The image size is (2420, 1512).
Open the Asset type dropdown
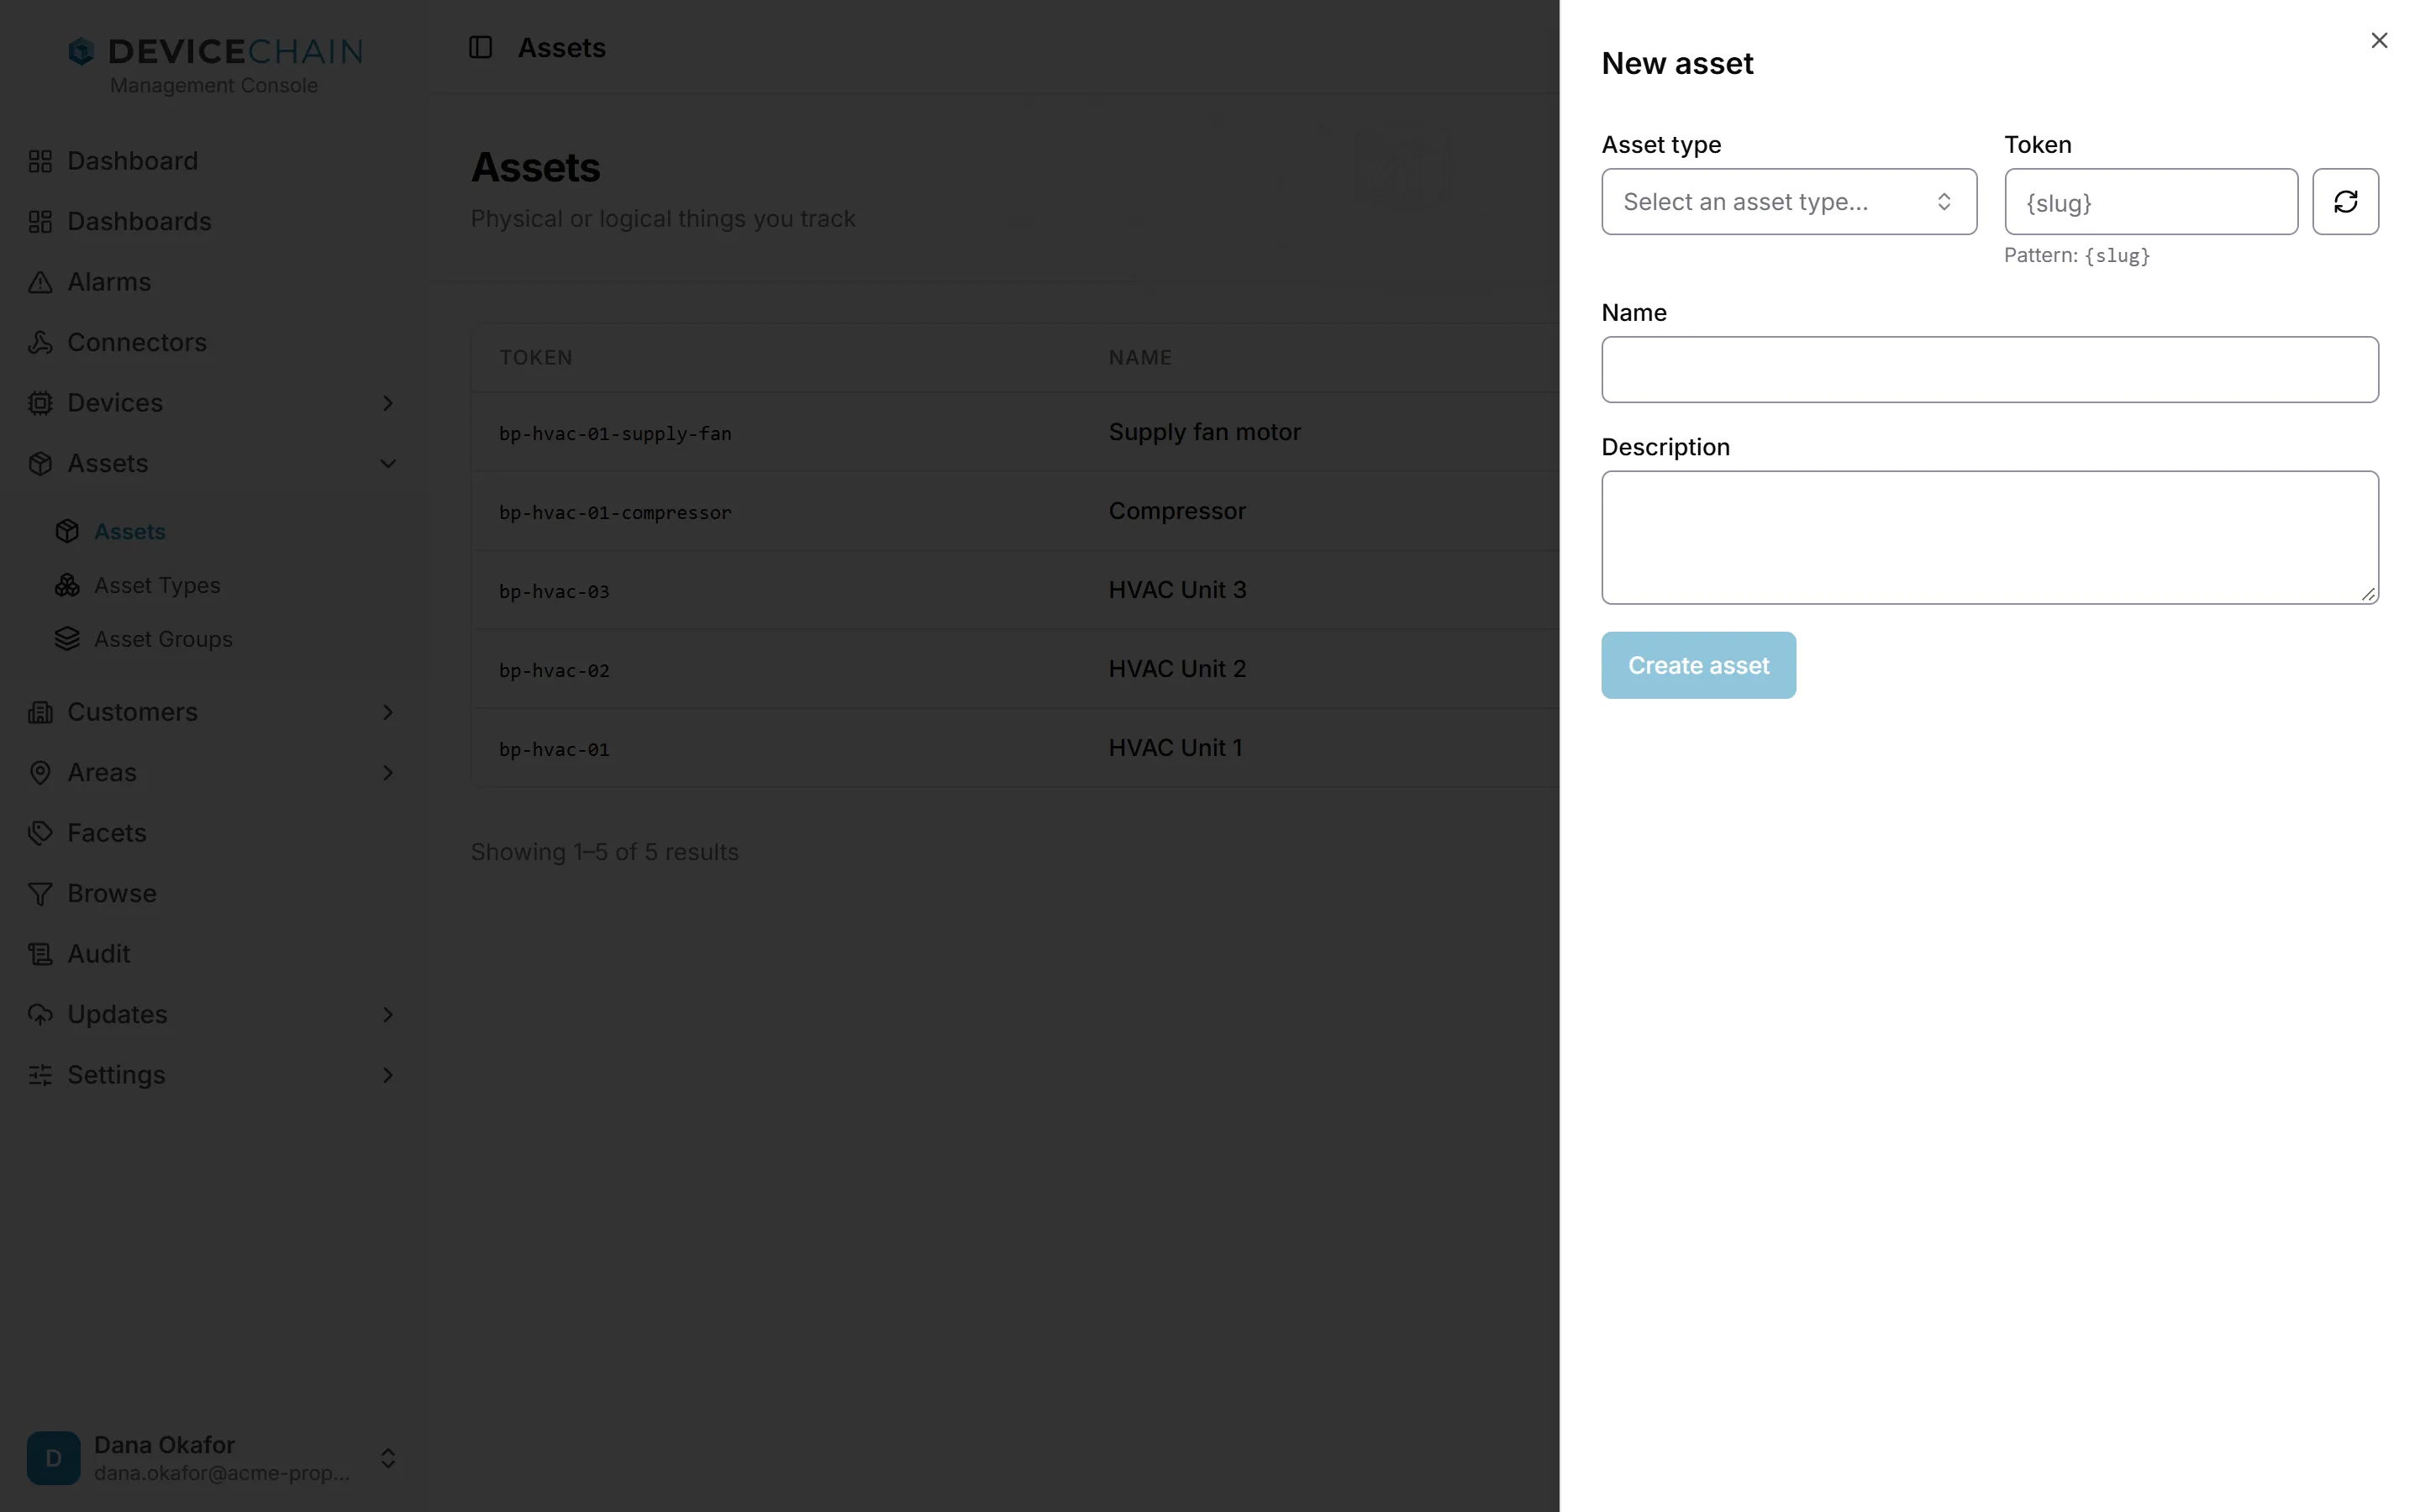pyautogui.click(x=1788, y=202)
